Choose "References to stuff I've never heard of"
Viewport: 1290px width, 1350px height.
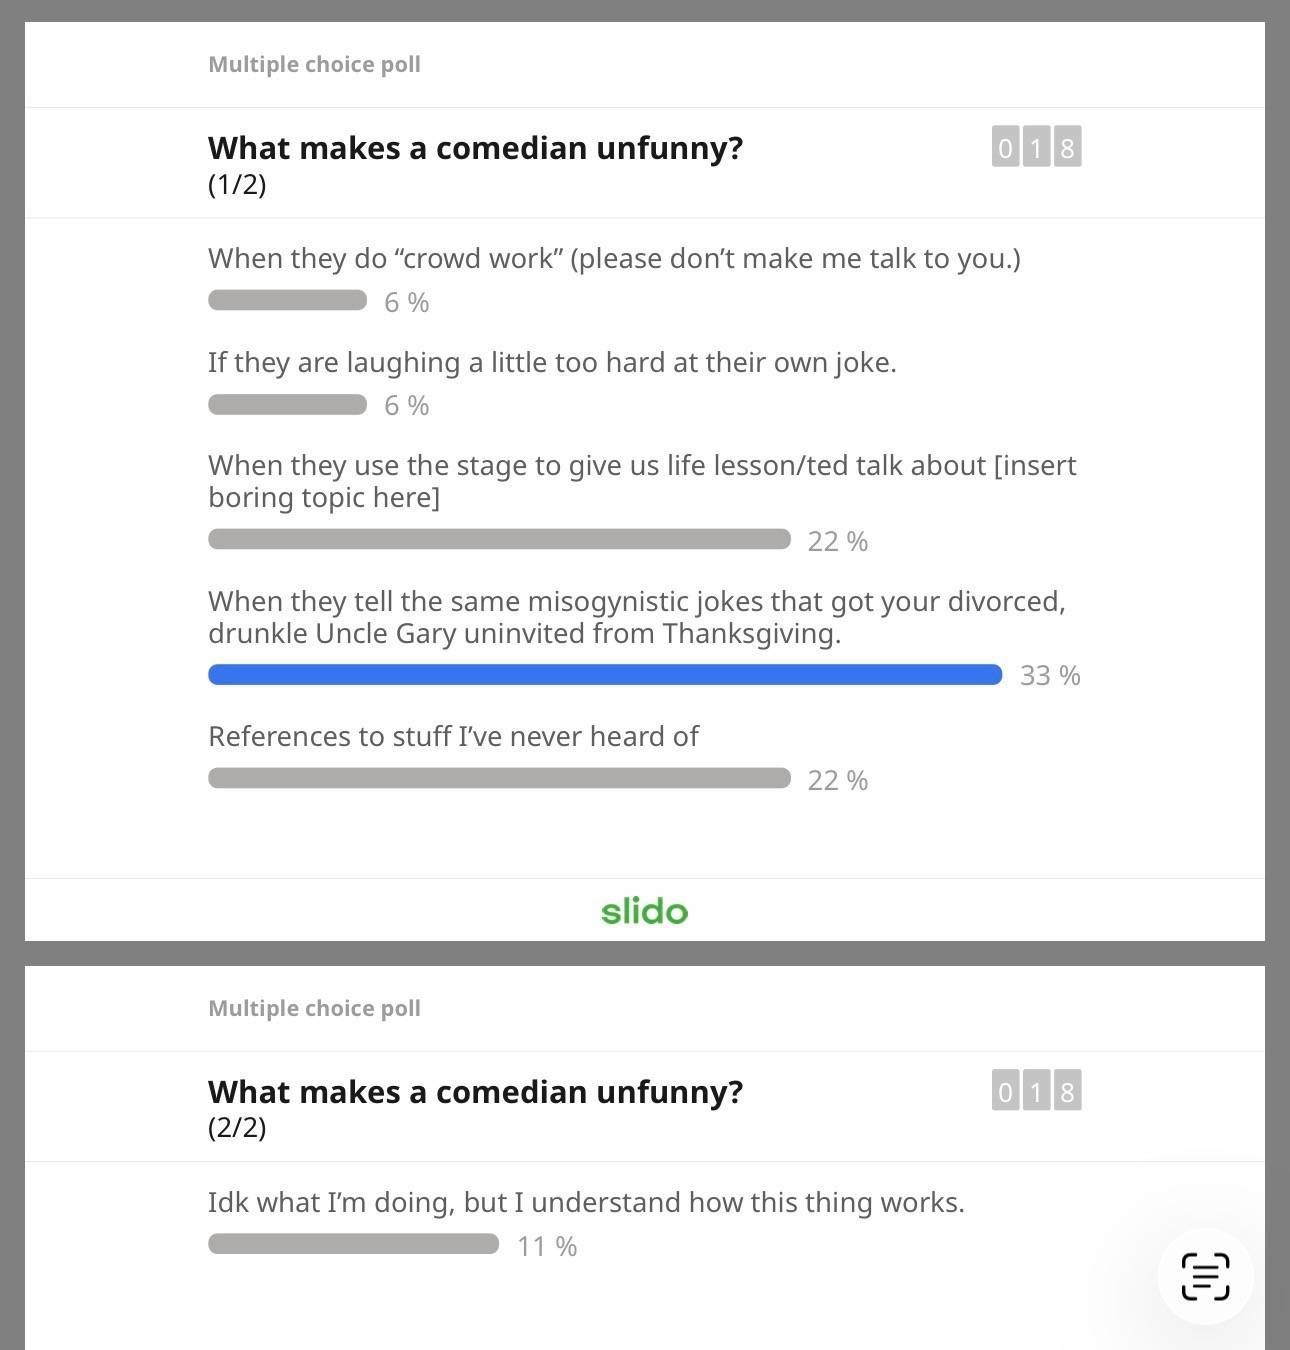click(453, 737)
